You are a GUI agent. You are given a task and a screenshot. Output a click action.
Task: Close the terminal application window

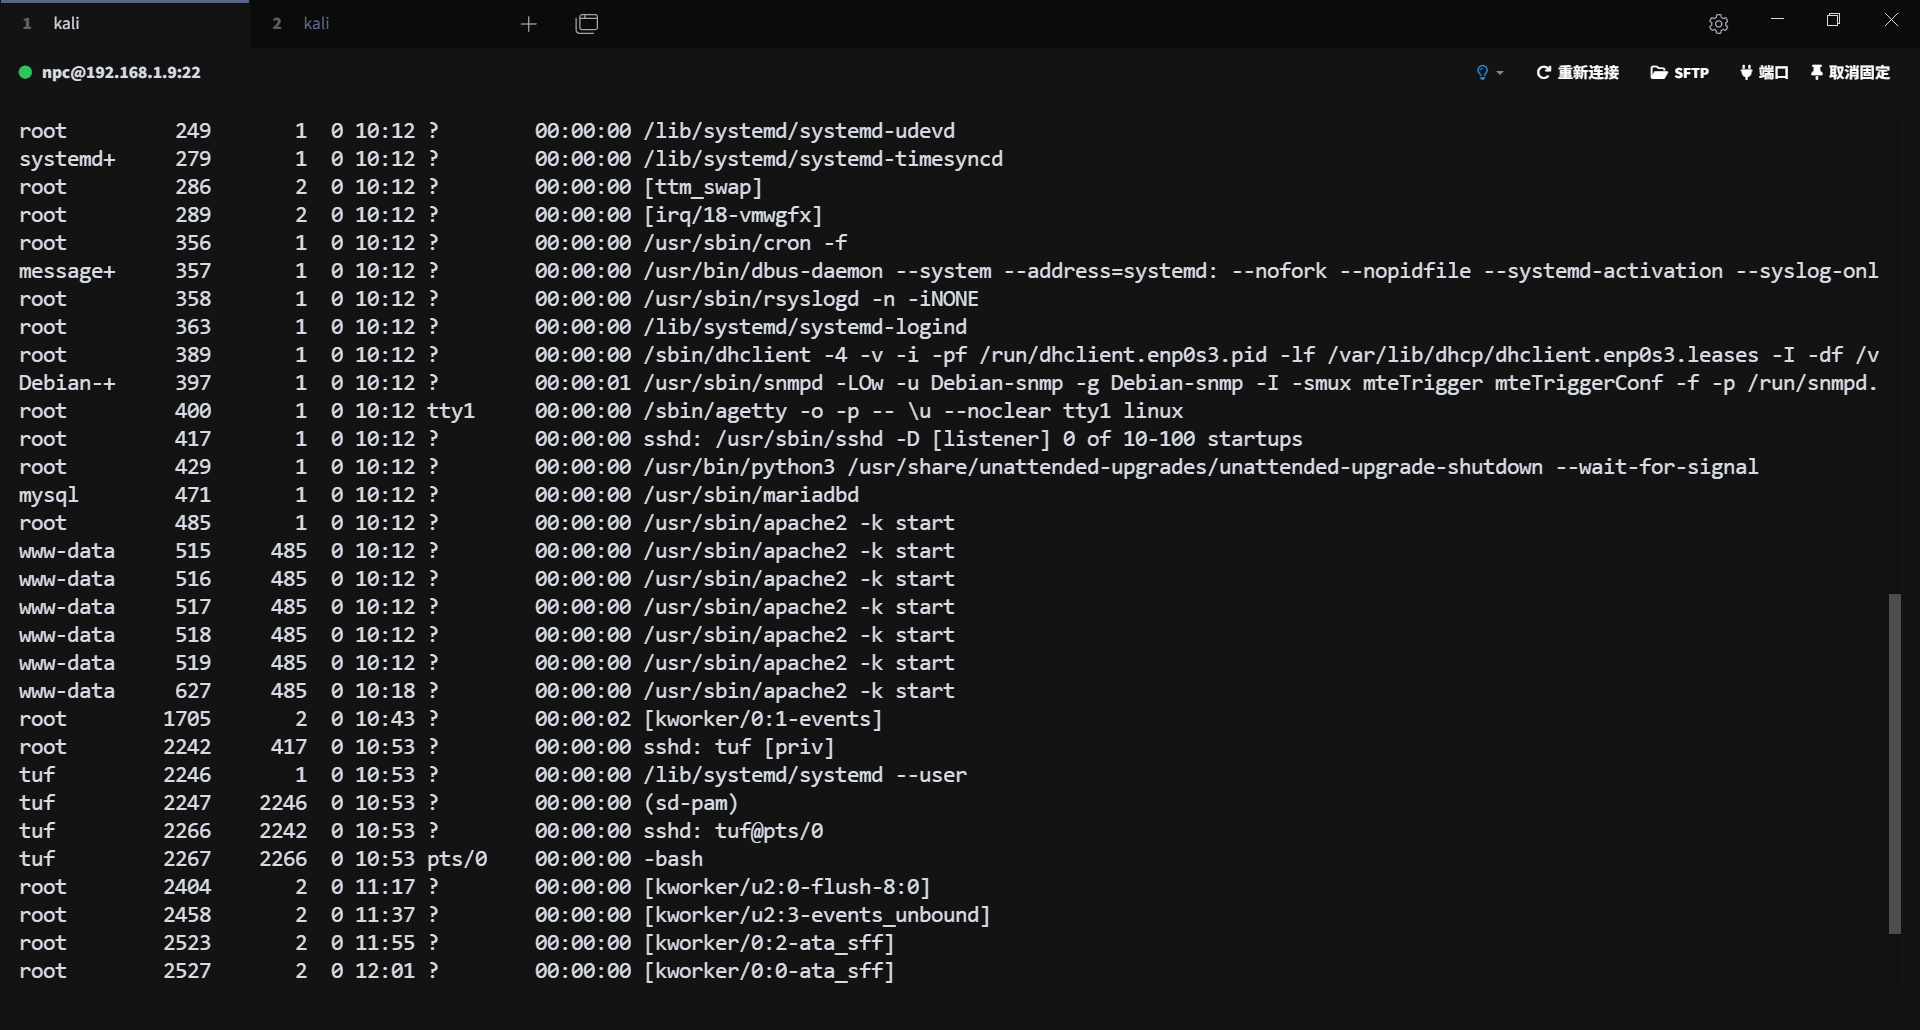coord(1890,20)
